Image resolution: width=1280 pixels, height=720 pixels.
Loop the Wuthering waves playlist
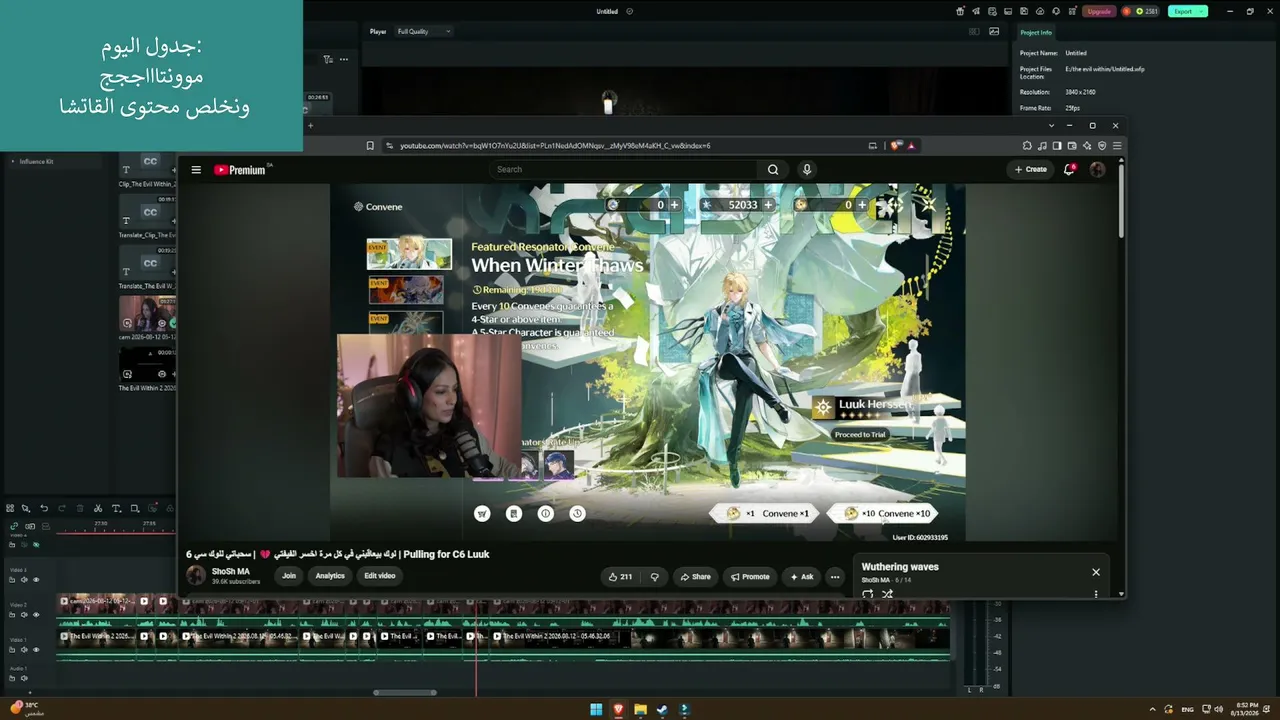pos(867,594)
